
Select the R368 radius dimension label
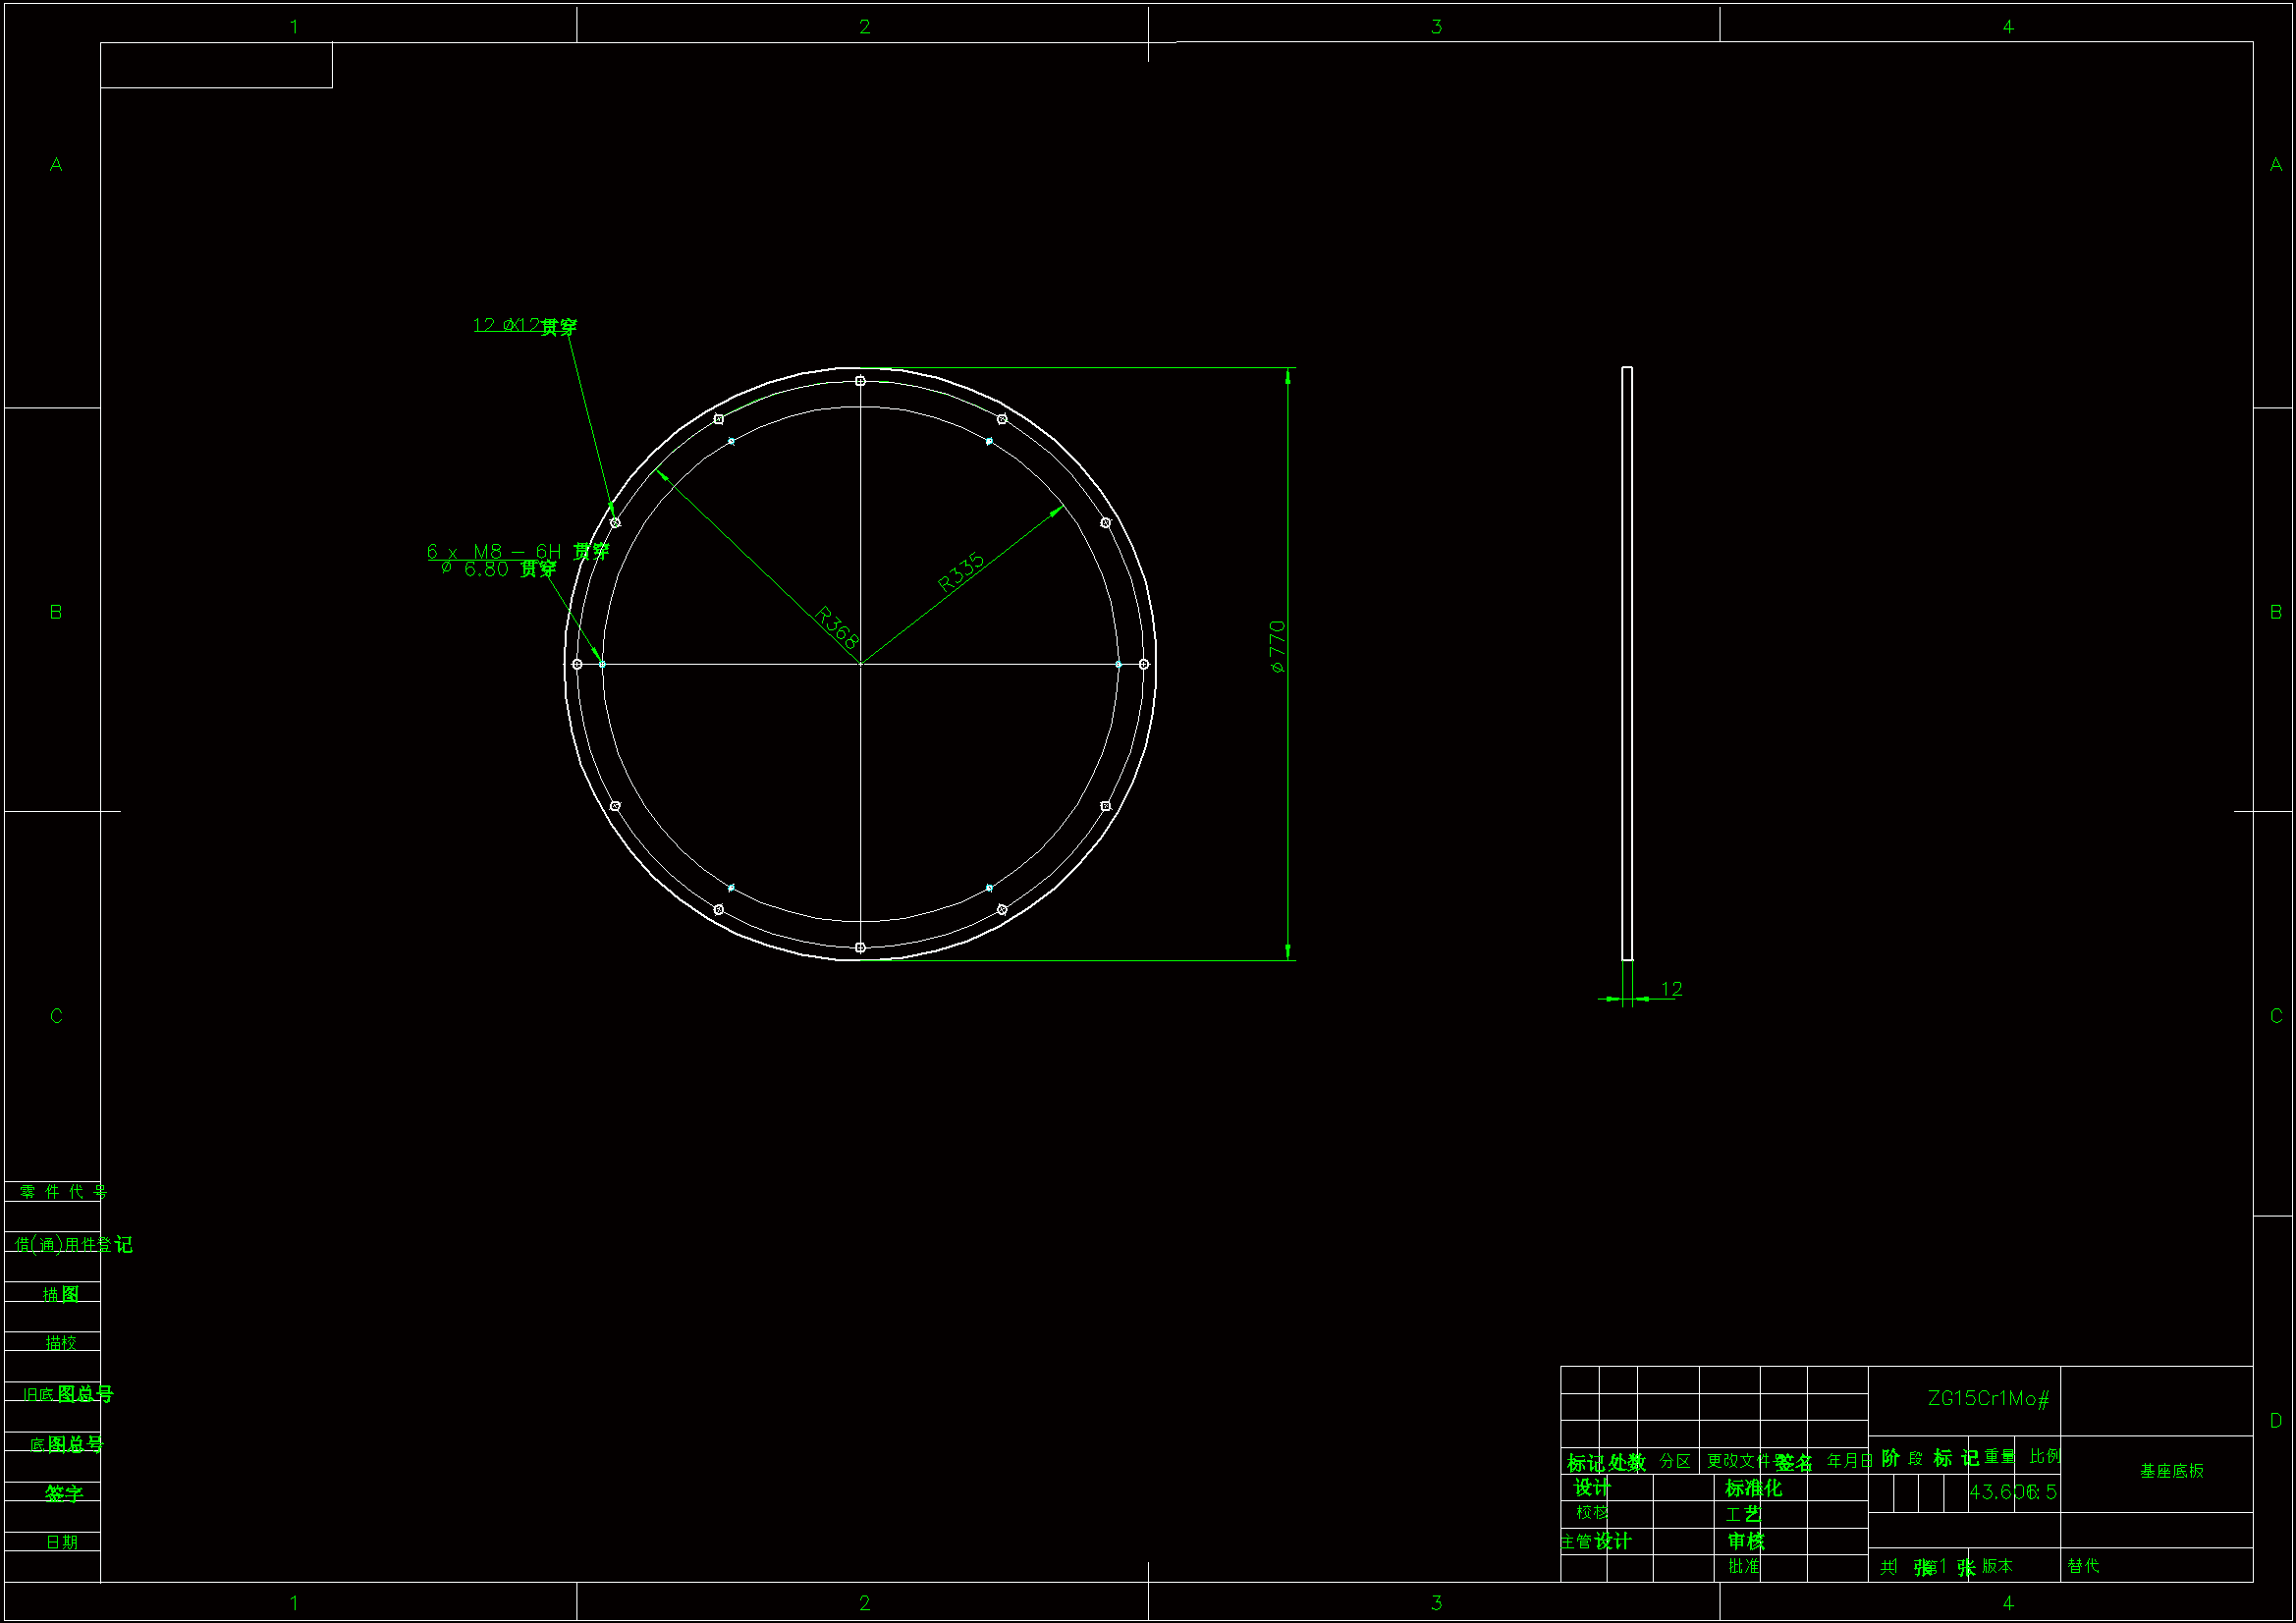click(837, 627)
